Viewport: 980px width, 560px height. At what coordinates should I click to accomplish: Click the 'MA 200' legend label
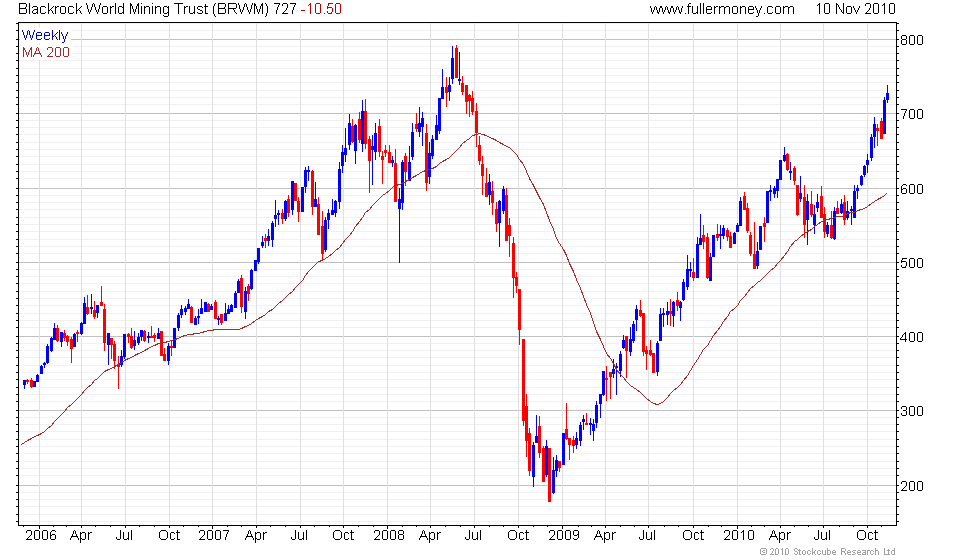46,52
